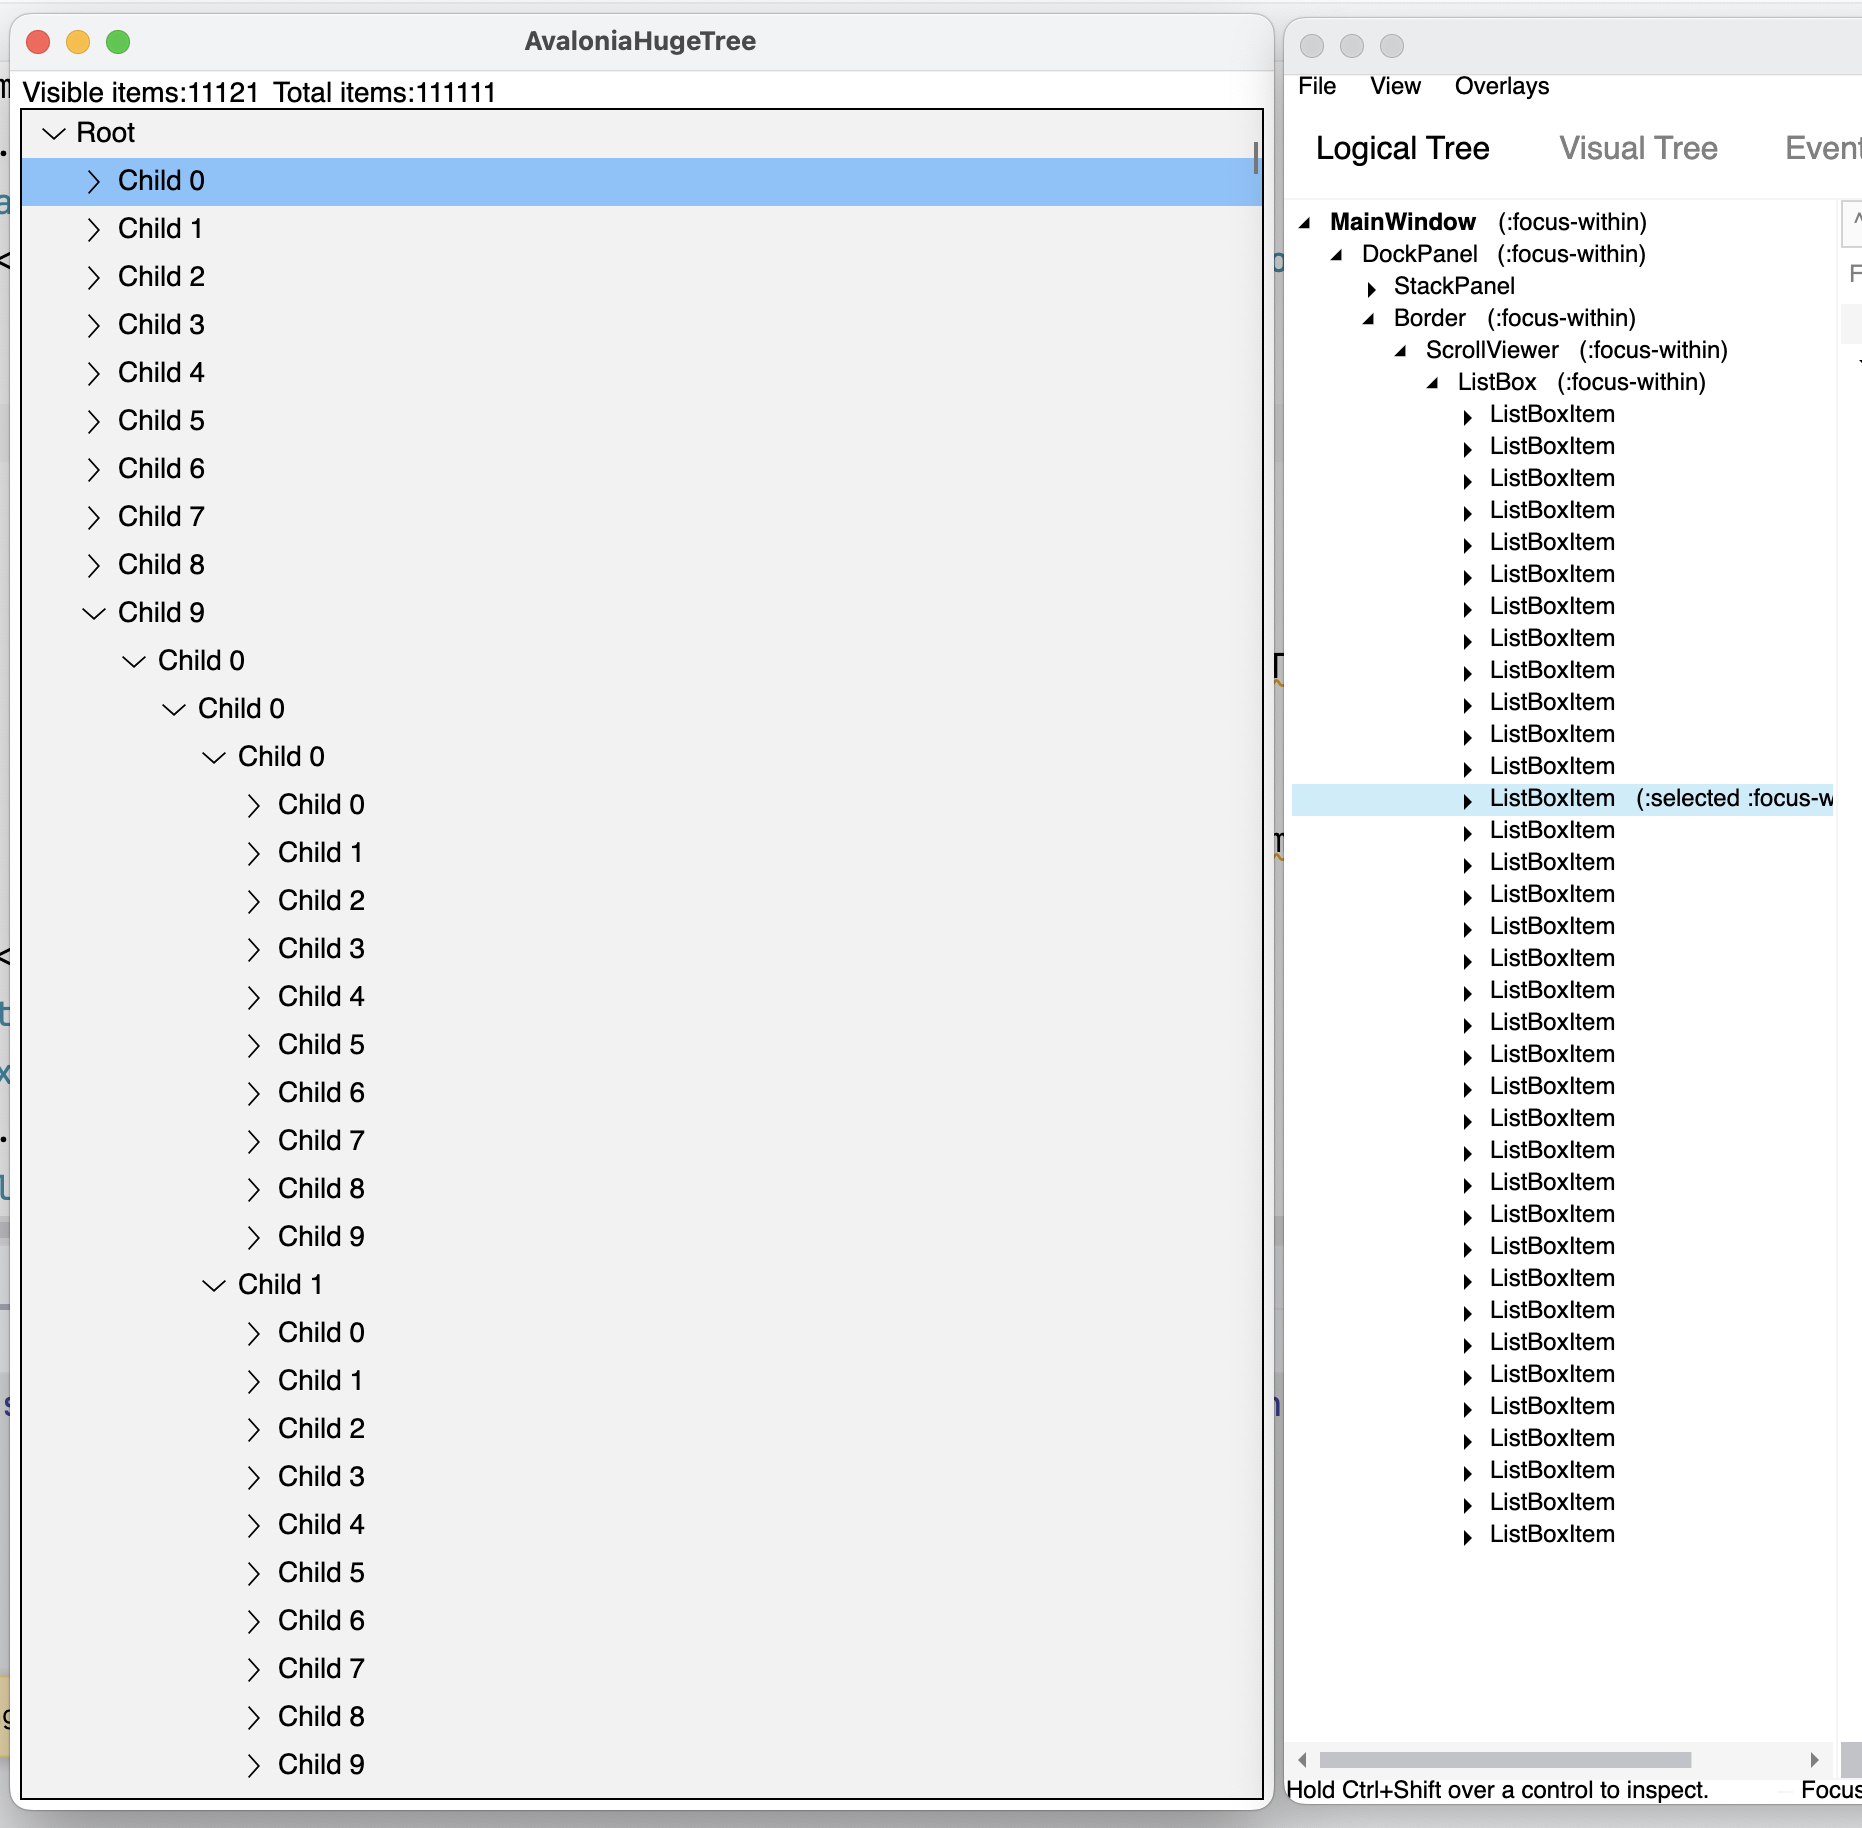
Task: Collapse the ListBox node triangle
Action: [1432, 383]
